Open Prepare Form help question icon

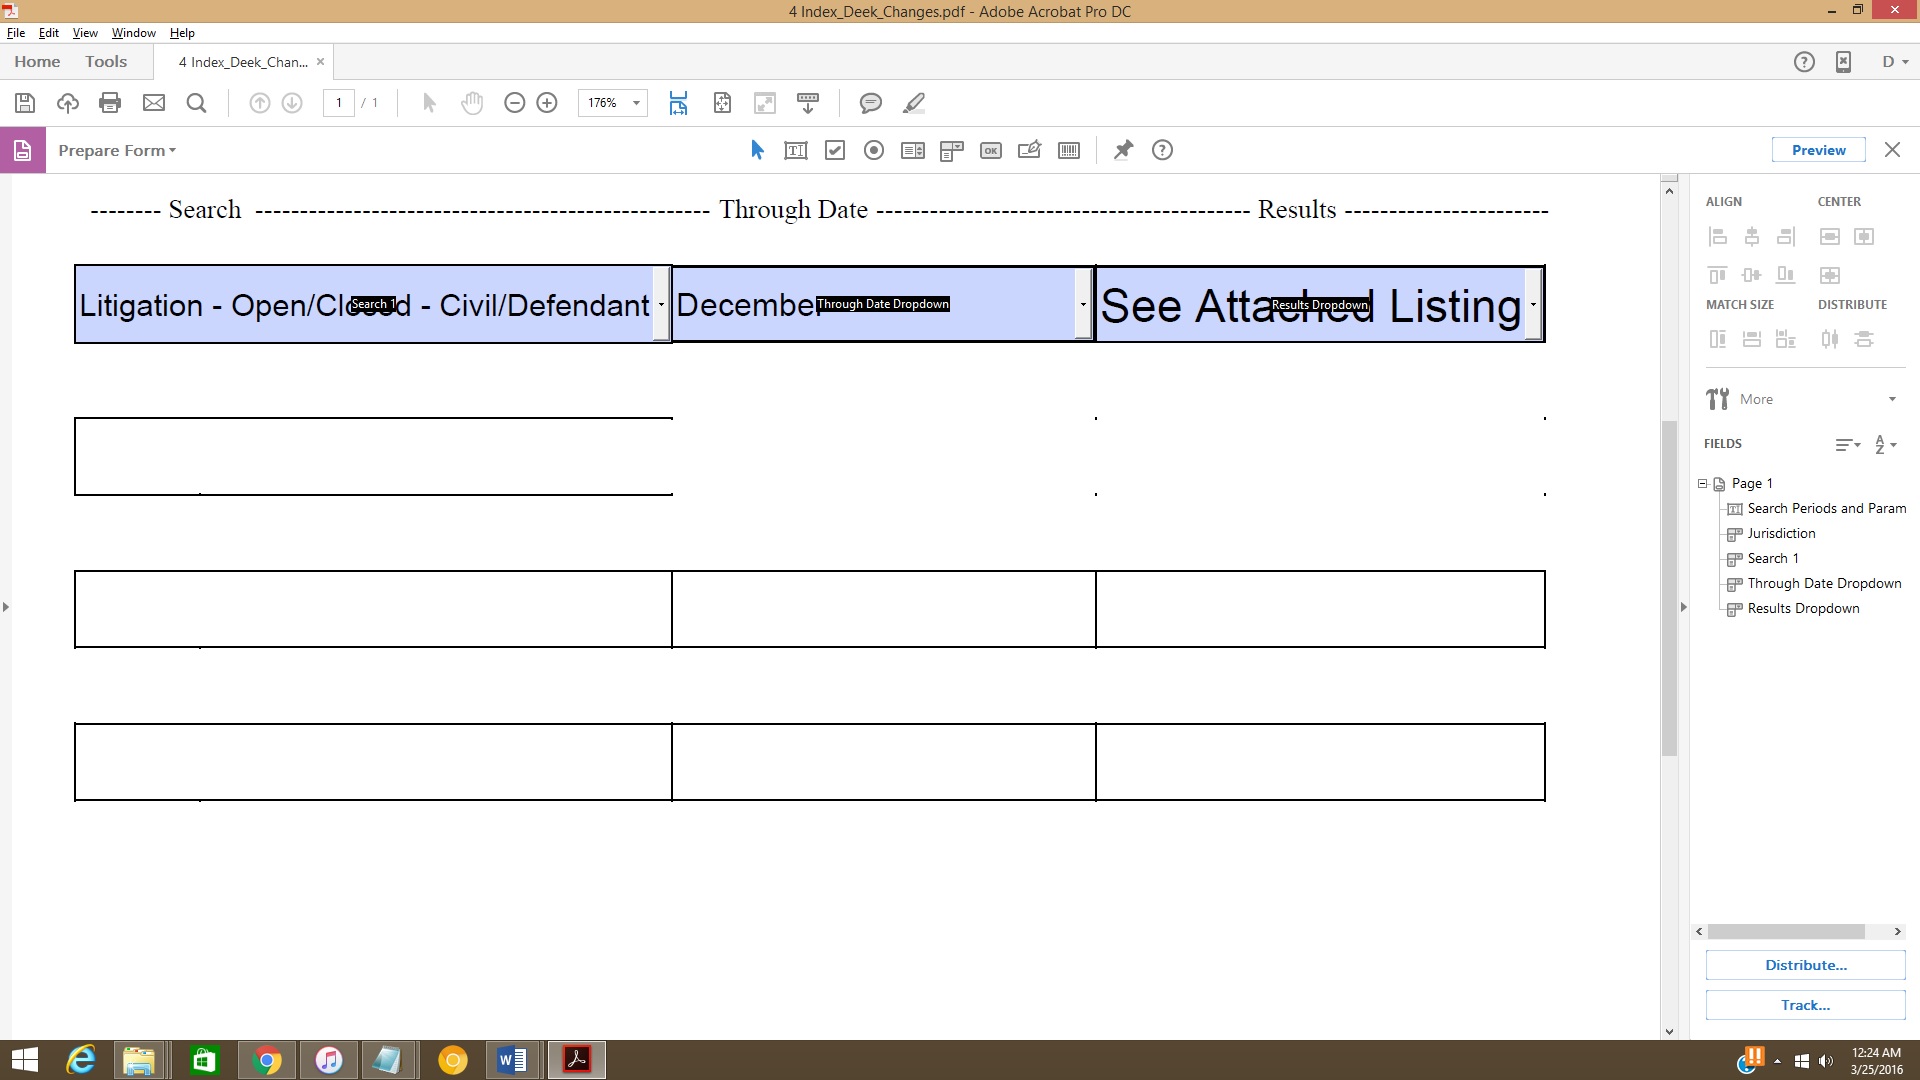(1162, 150)
